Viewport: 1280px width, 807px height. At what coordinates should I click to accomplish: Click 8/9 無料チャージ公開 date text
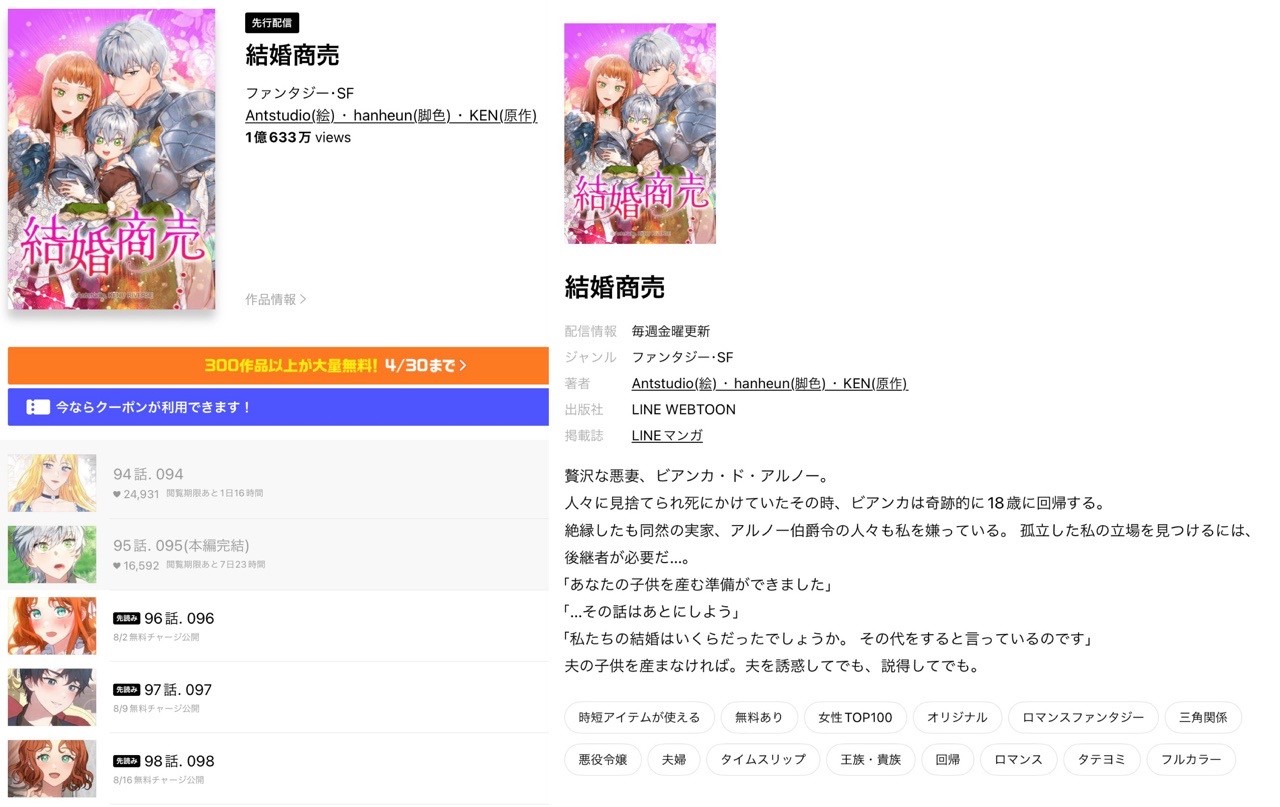pos(156,708)
